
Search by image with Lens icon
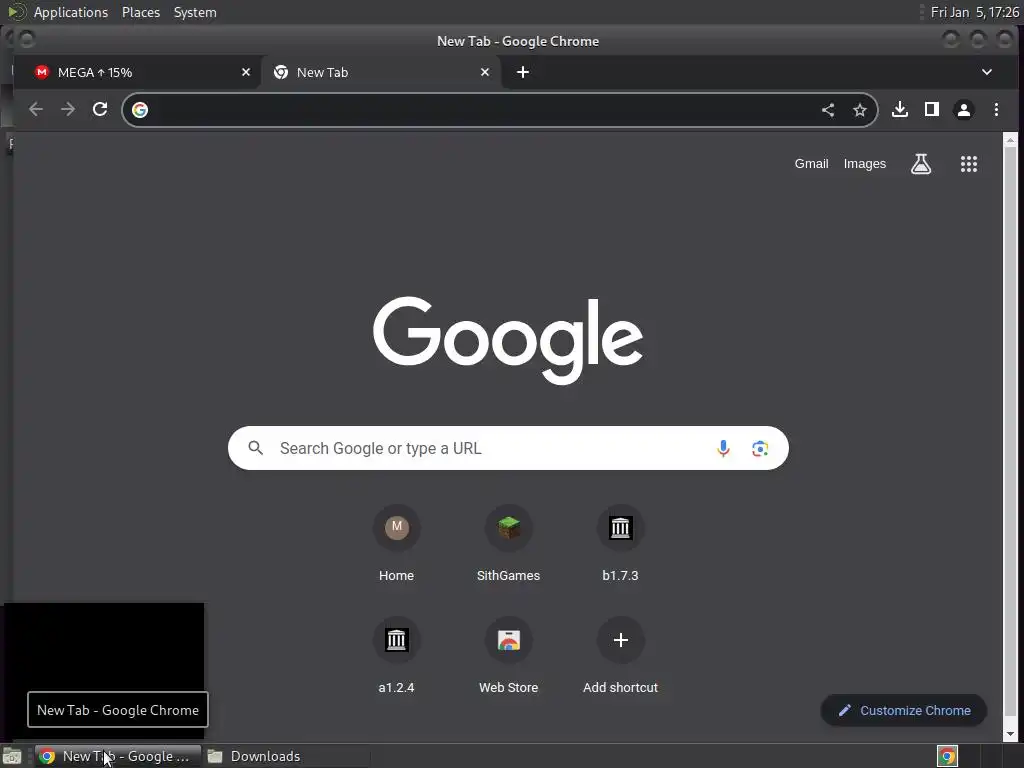point(760,449)
